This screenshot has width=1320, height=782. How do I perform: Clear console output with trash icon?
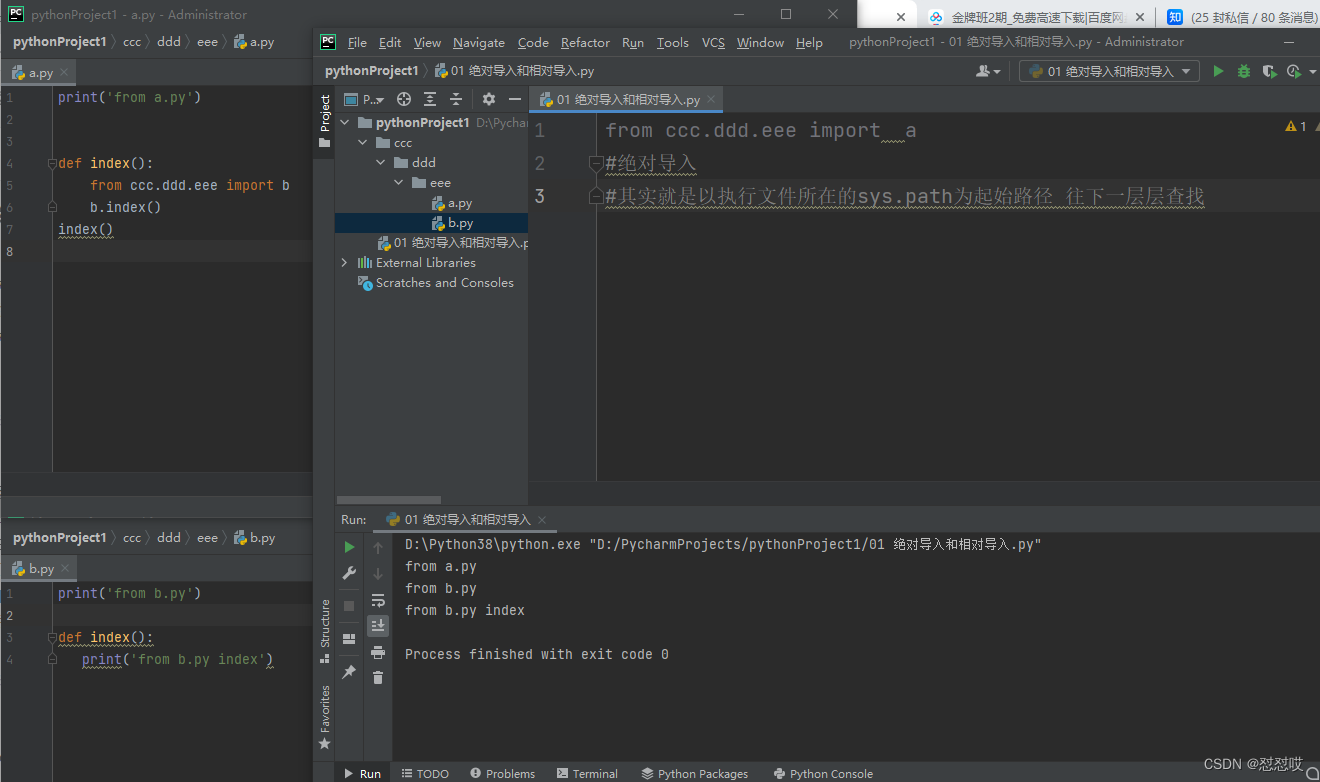[378, 678]
